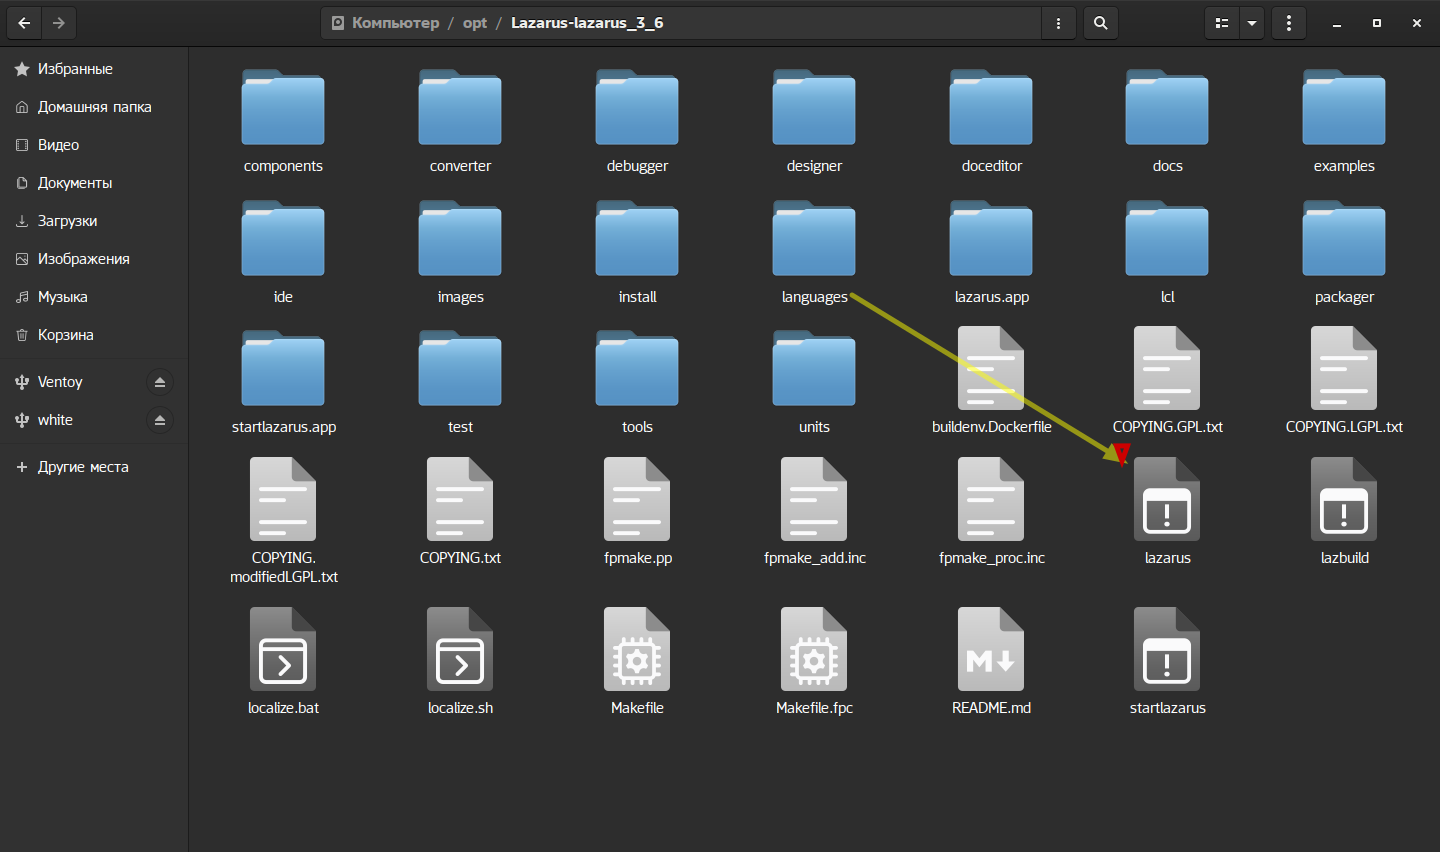Navigate to Компьютер in the path bar
1440x852 pixels.
[386, 23]
